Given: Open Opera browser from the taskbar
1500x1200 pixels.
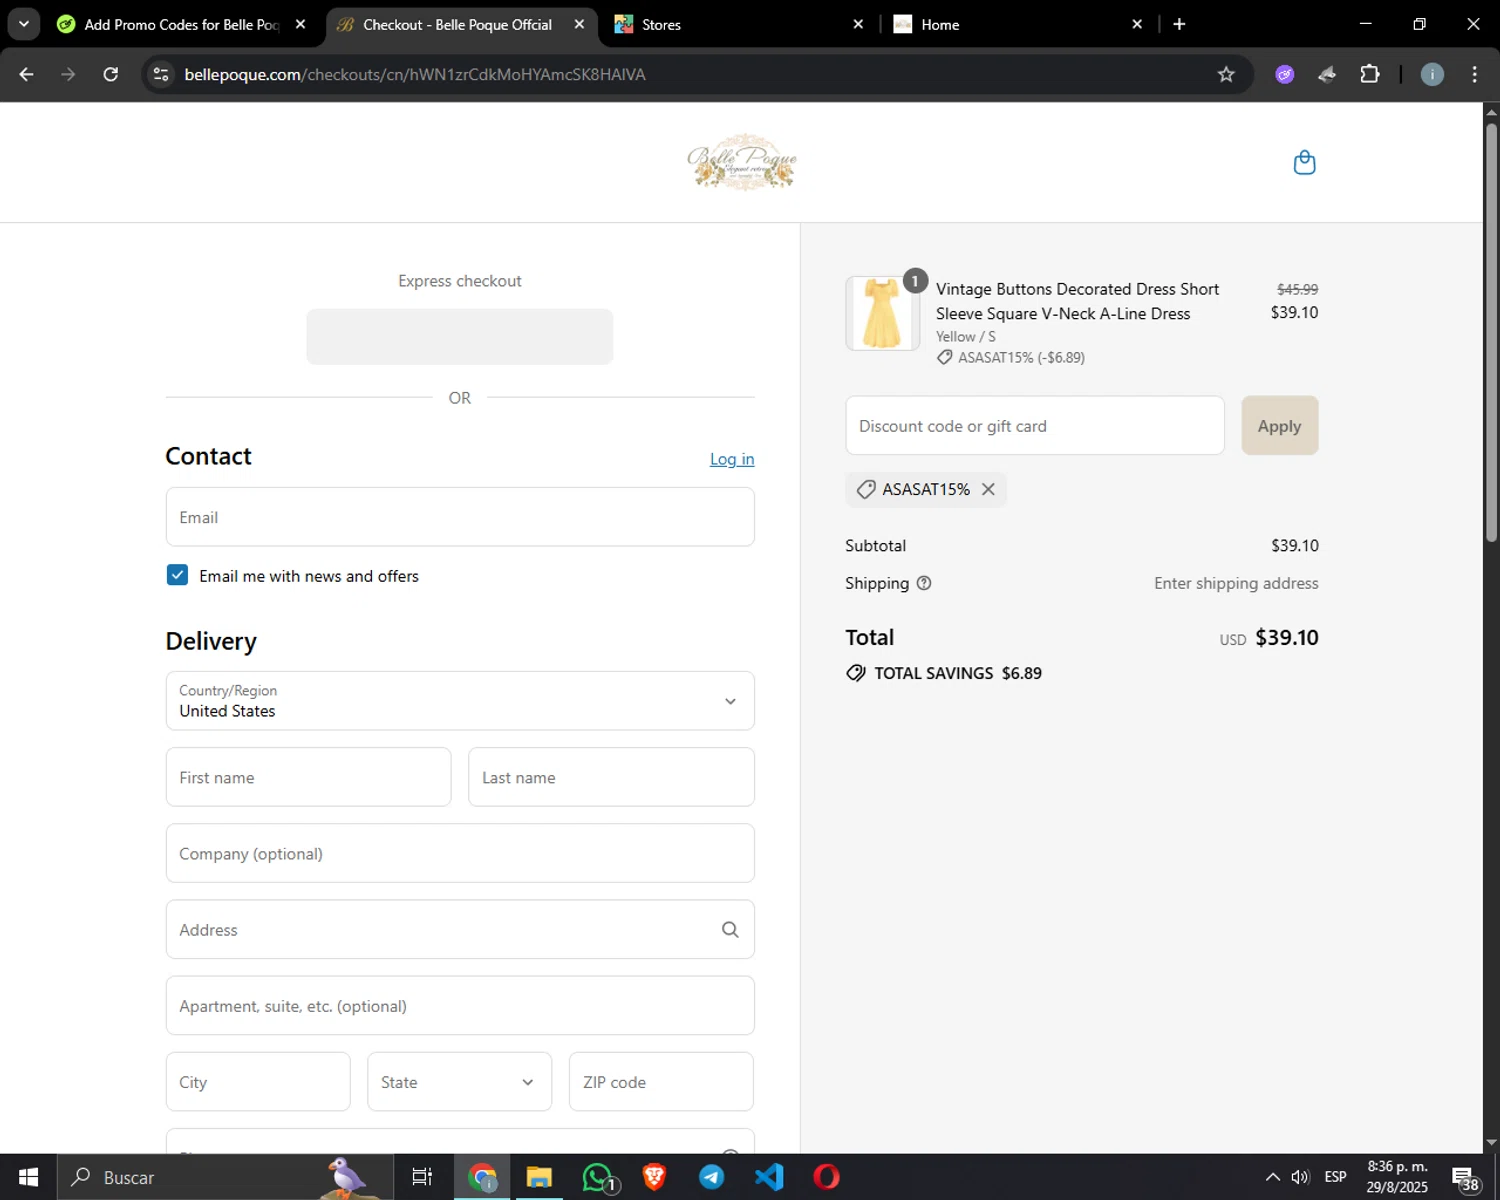Looking at the screenshot, I should tap(827, 1177).
